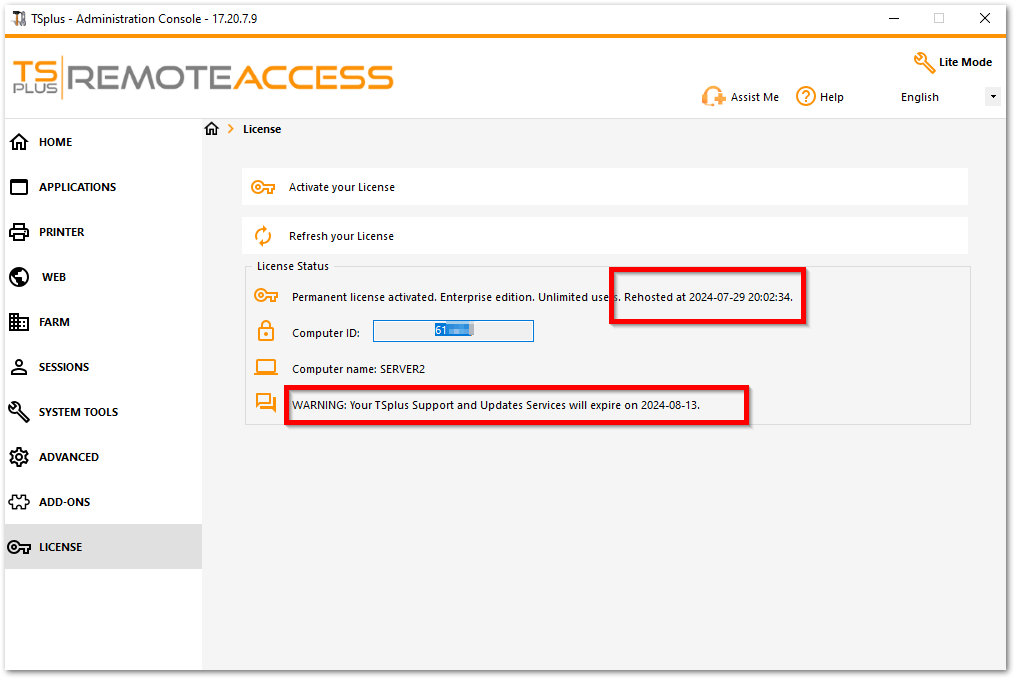Viewport: 1015px width, 679px height.
Task: Click the breadcrumb home icon
Action: [x=211, y=129]
